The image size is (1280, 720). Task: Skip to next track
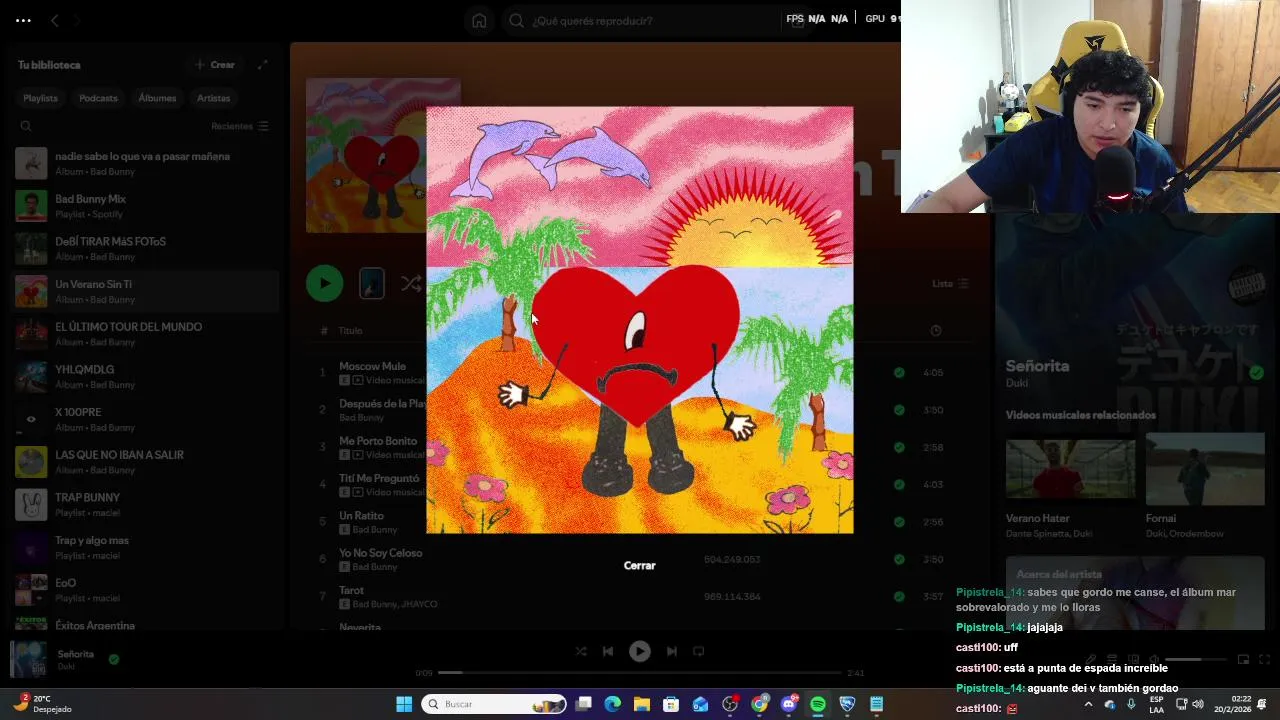click(672, 651)
